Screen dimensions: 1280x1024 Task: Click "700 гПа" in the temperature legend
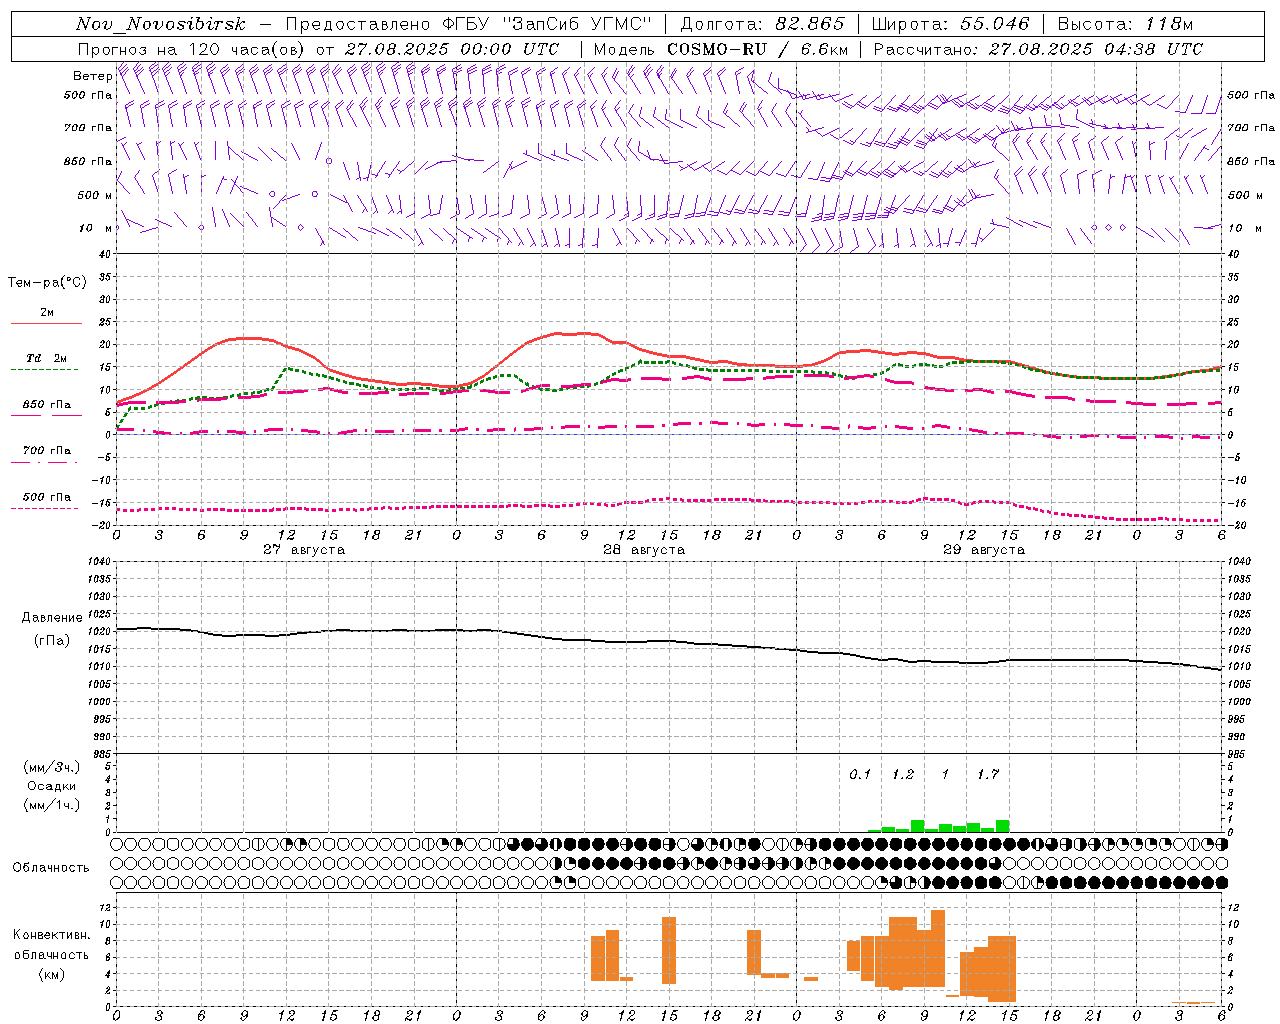tap(47, 451)
